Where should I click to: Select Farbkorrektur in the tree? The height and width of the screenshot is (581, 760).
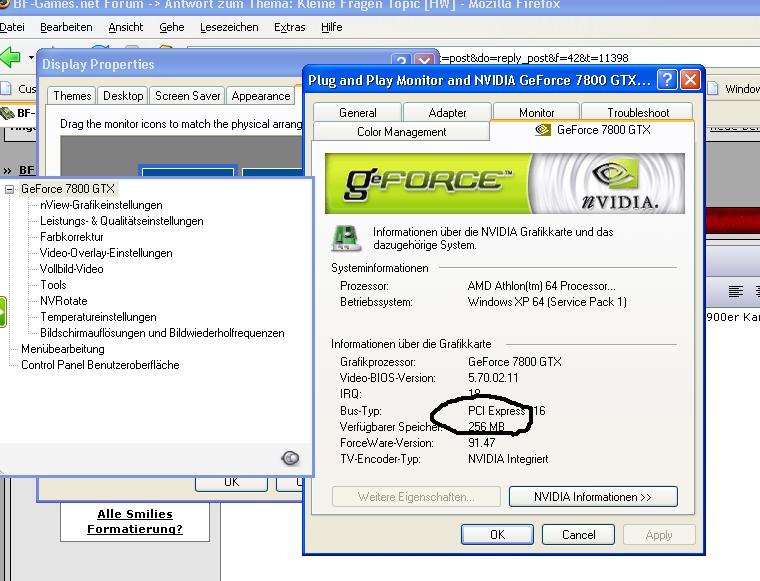coord(72,237)
